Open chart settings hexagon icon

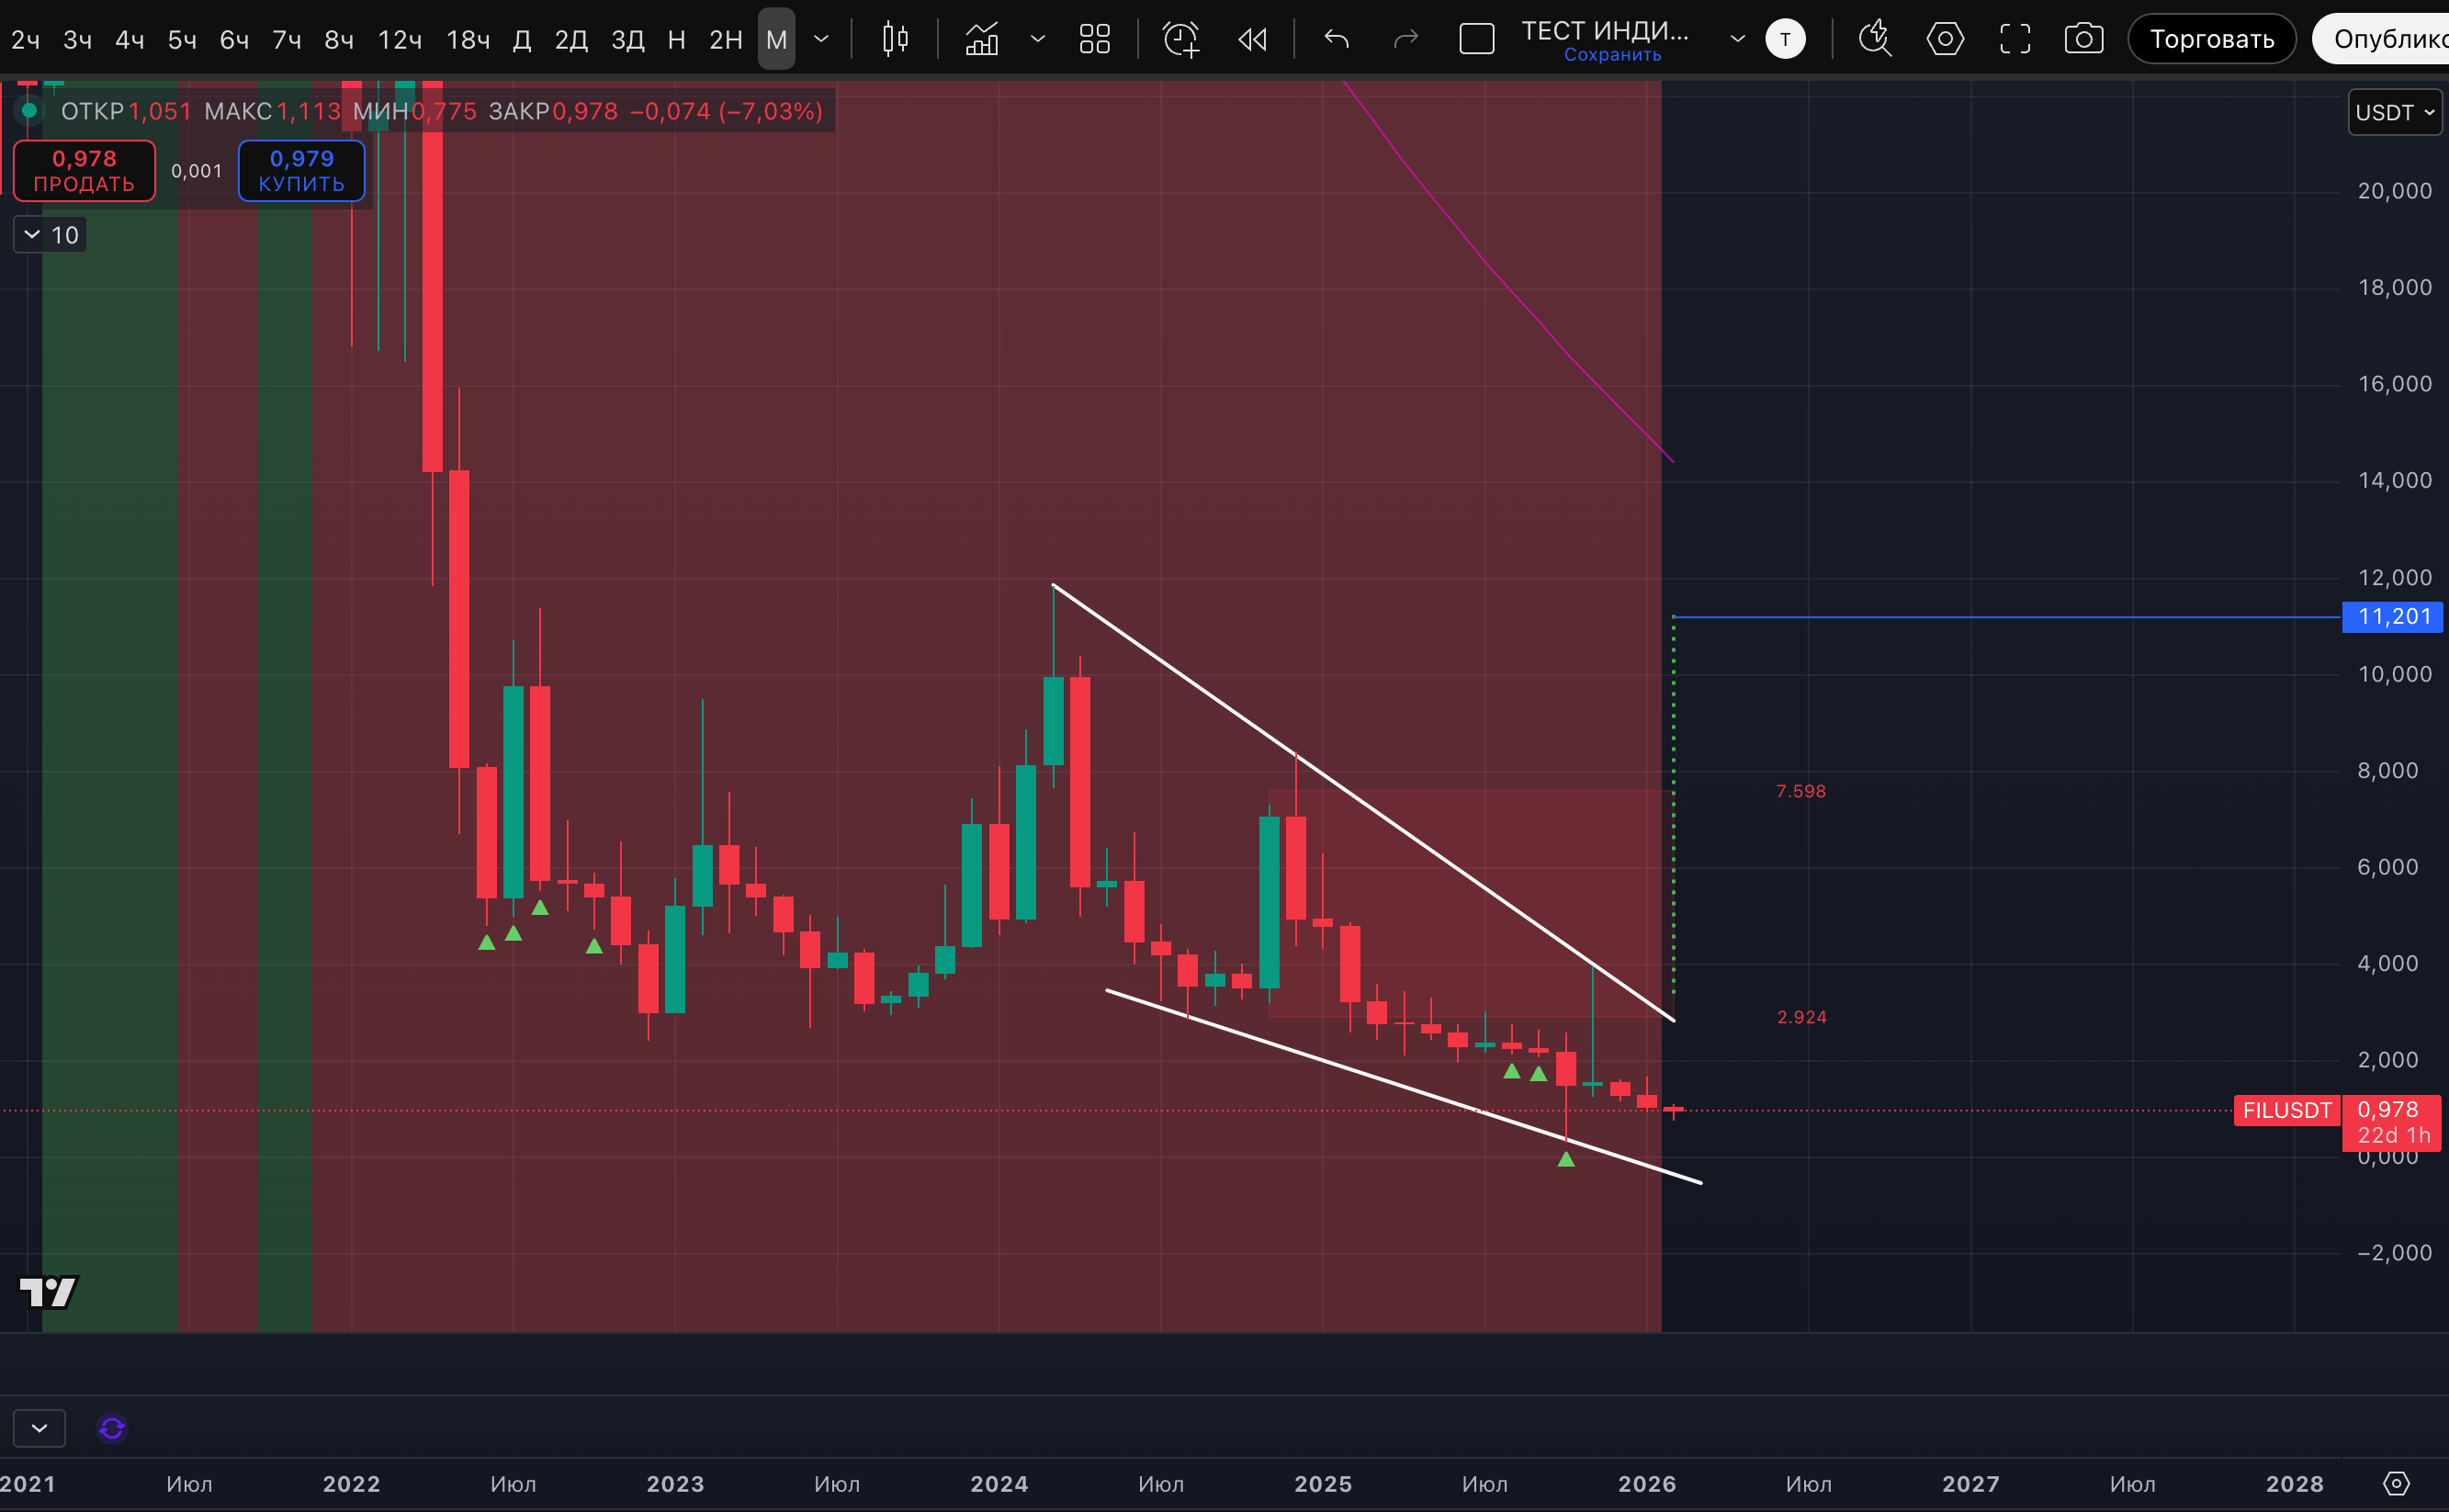1944,39
